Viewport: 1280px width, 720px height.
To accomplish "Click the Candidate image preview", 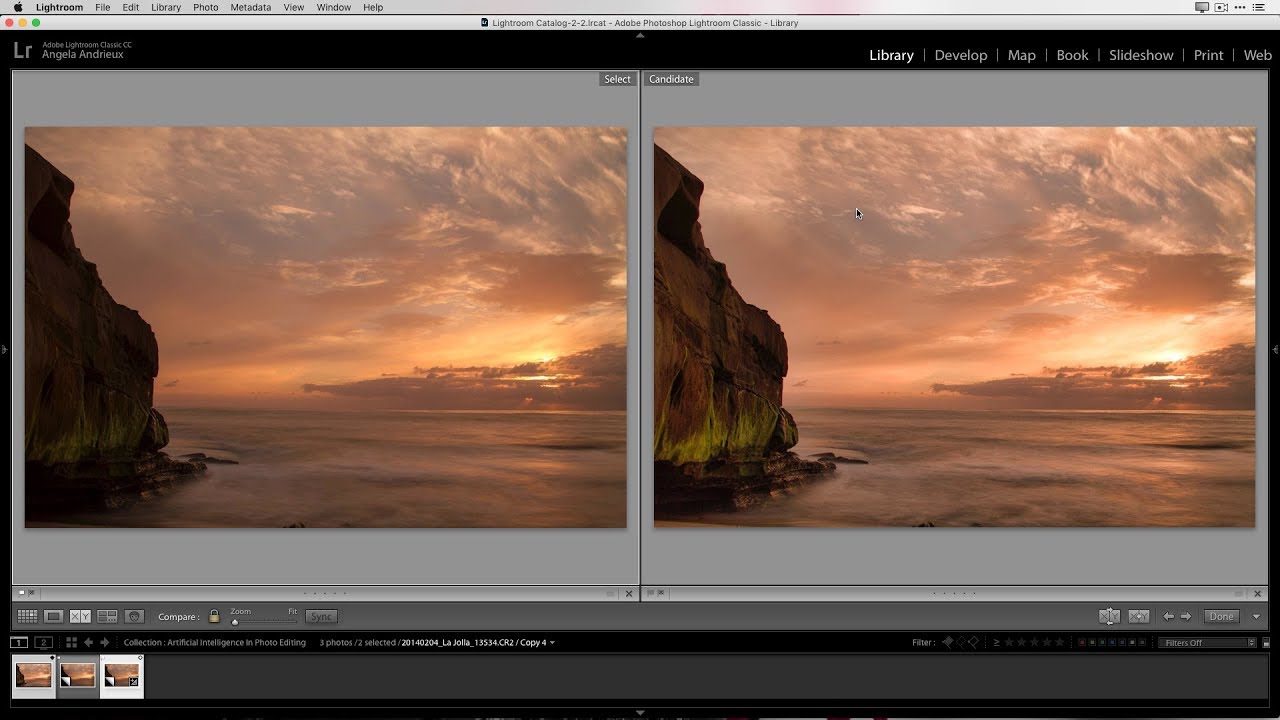I will point(954,327).
